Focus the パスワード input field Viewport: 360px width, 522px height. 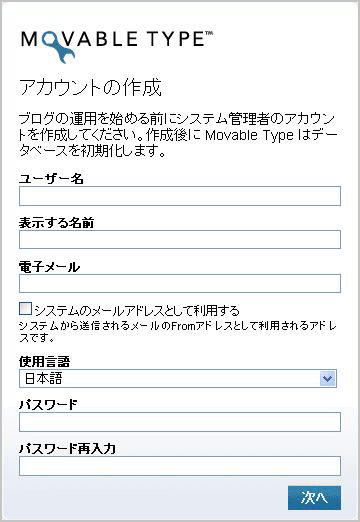tap(180, 422)
